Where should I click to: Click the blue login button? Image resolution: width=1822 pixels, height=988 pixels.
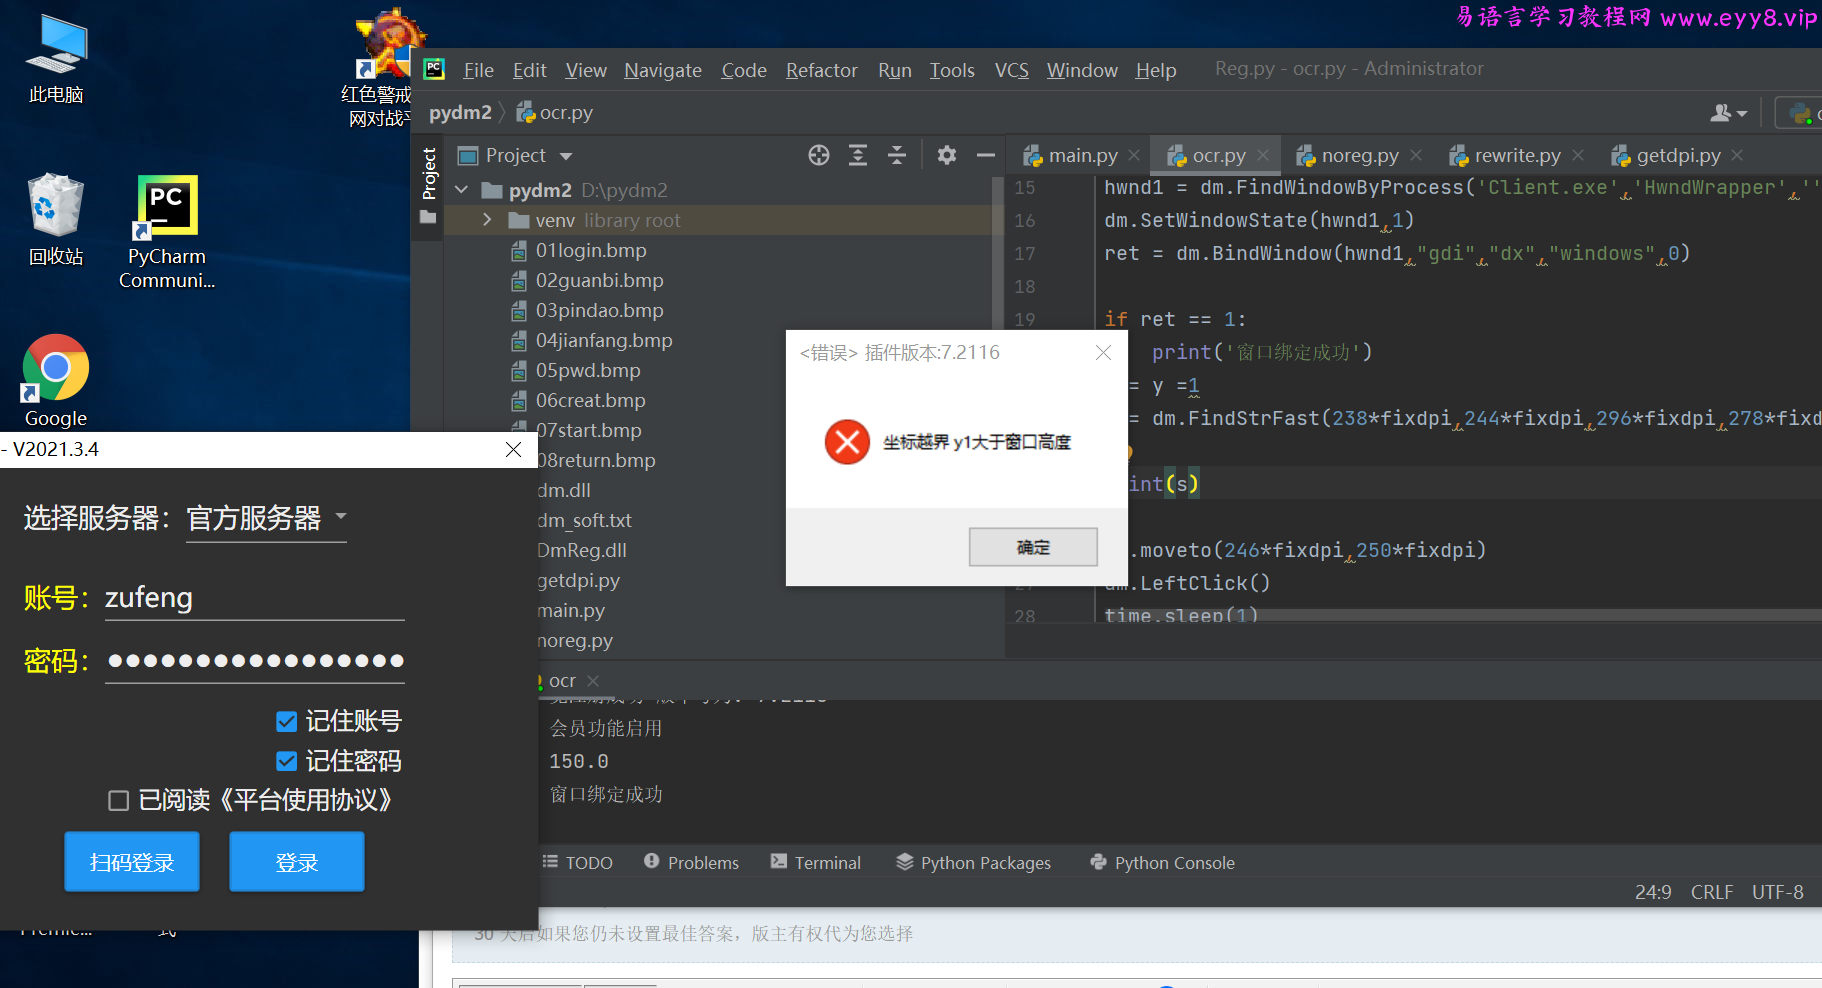click(297, 861)
